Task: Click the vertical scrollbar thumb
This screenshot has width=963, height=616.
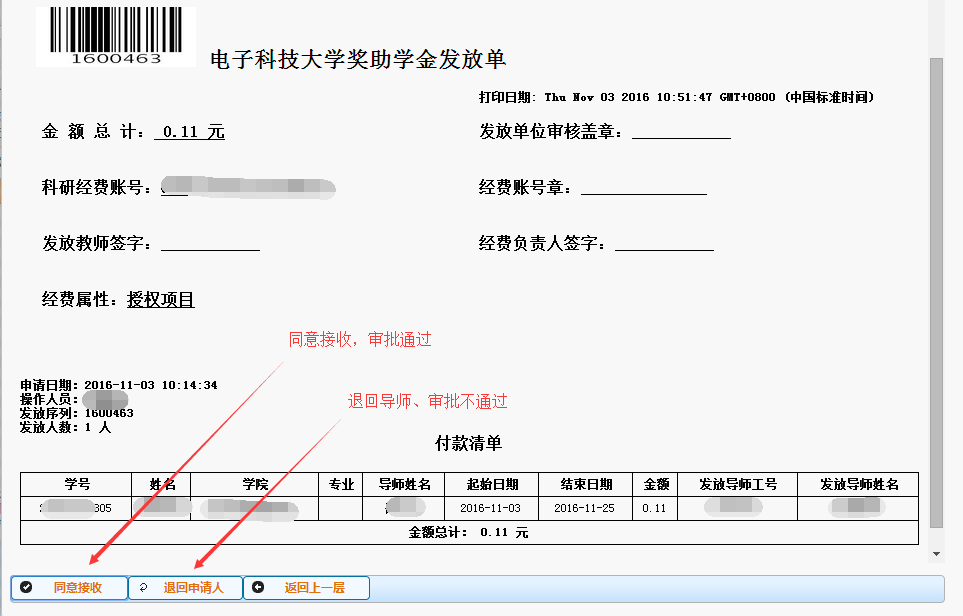Action: 936,293
